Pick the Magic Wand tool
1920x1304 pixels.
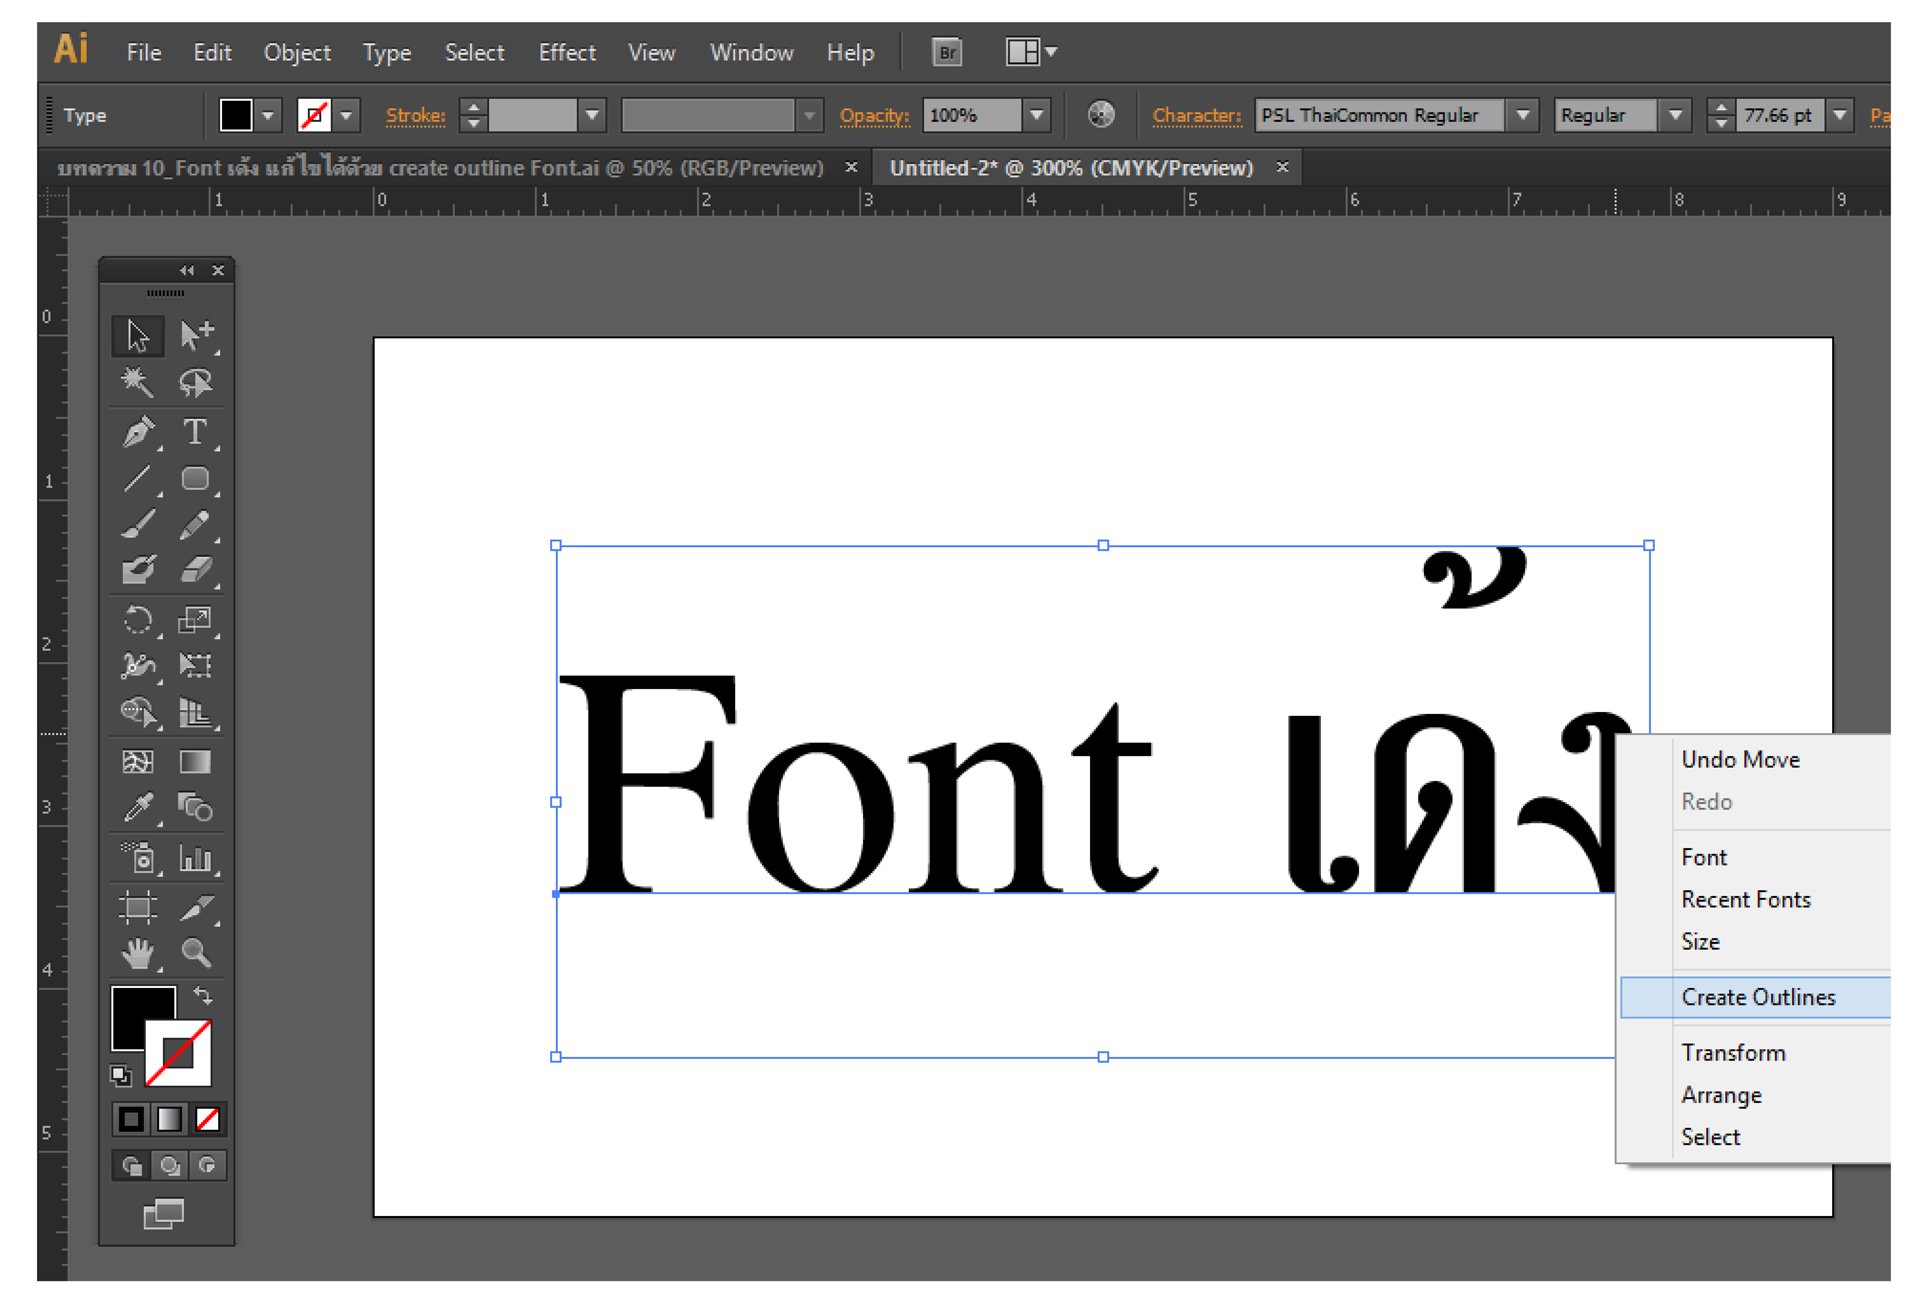pos(138,382)
